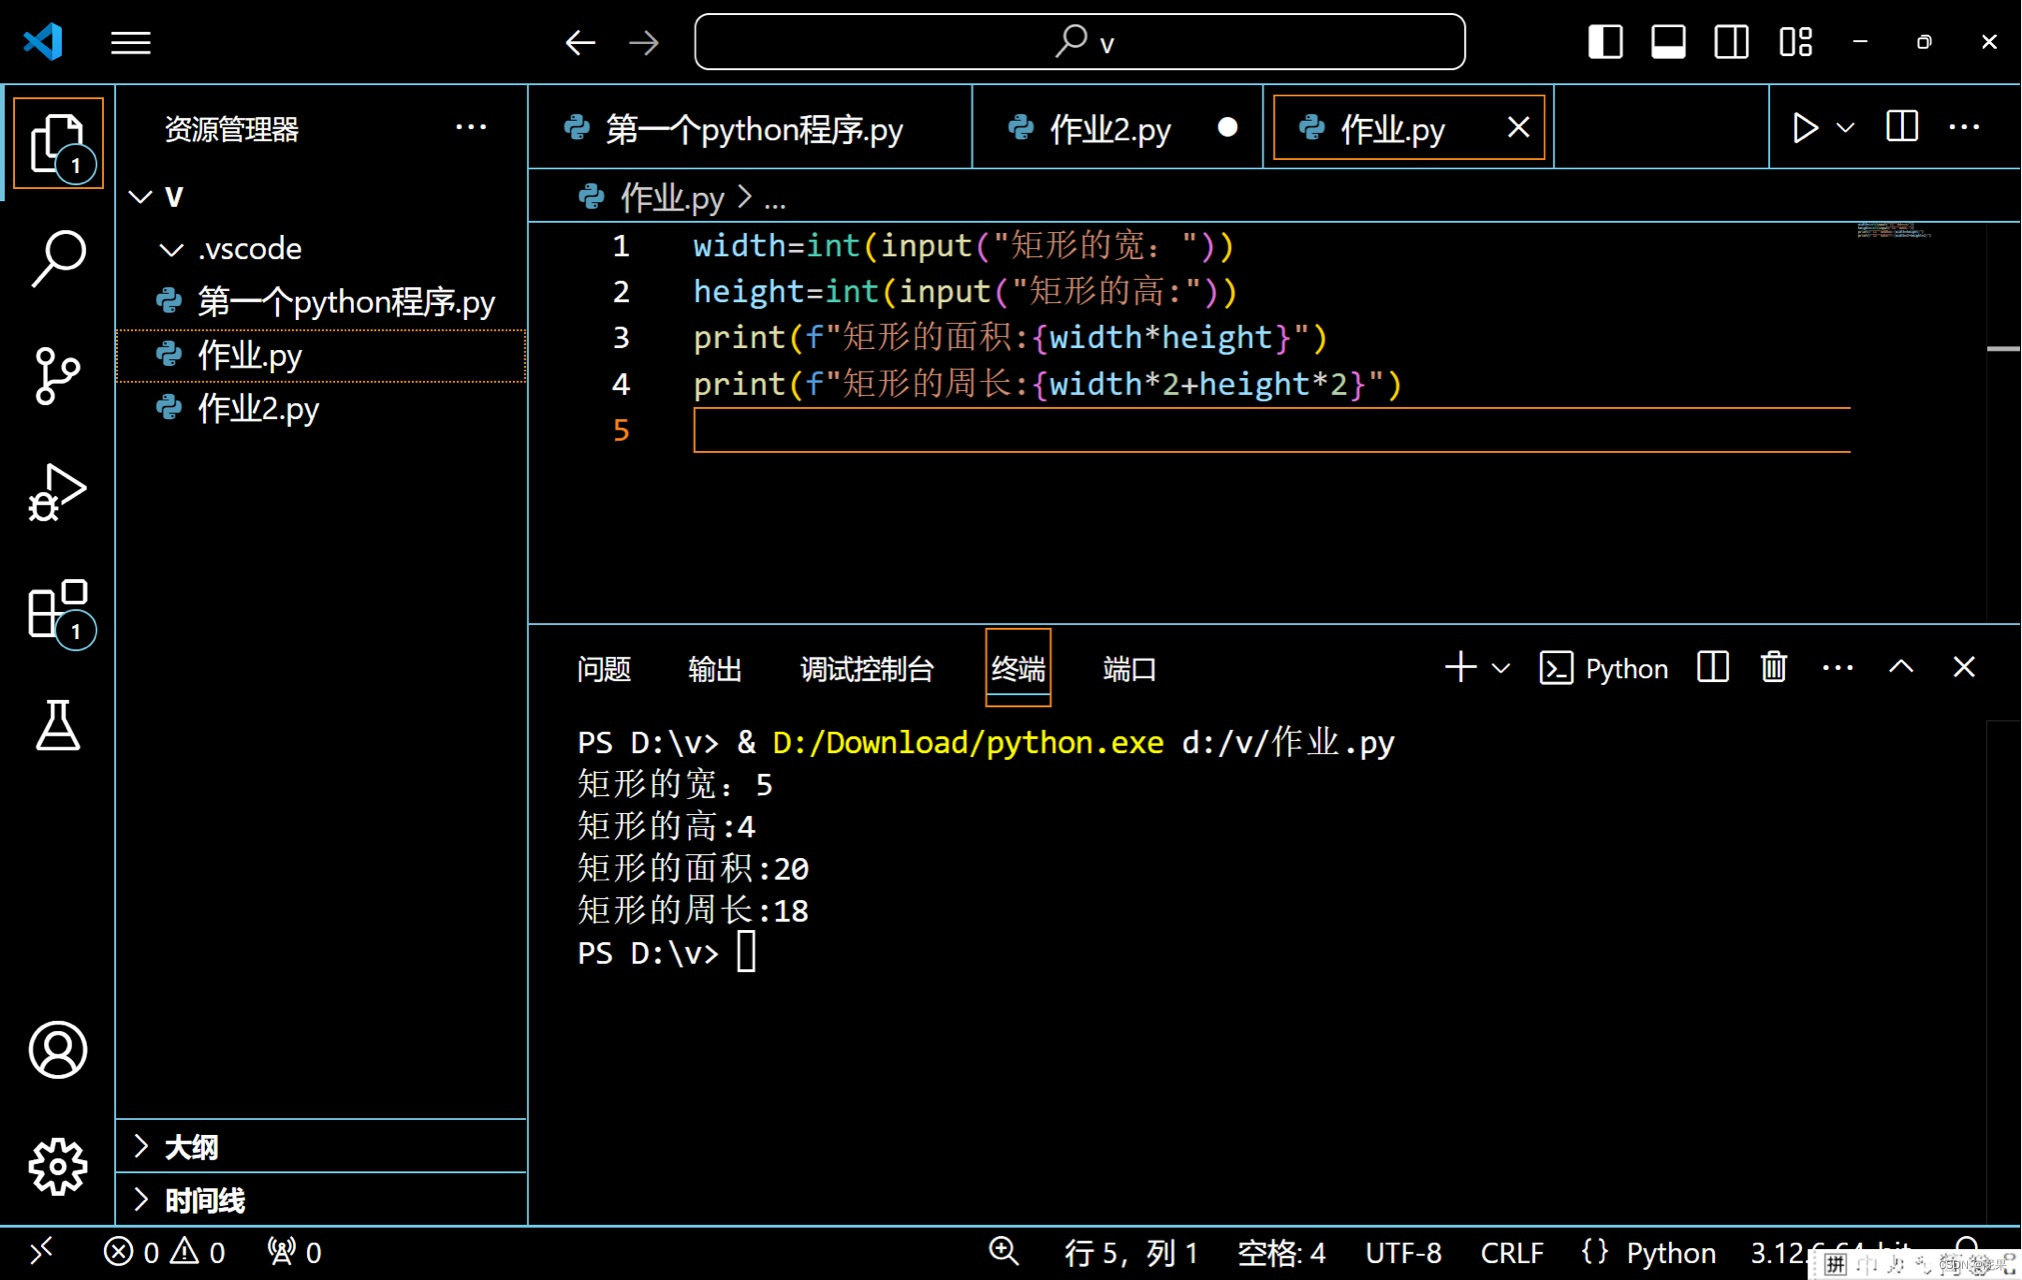Click the zoom magnifier status icon
The image size is (2022, 1280).
coord(1003,1251)
